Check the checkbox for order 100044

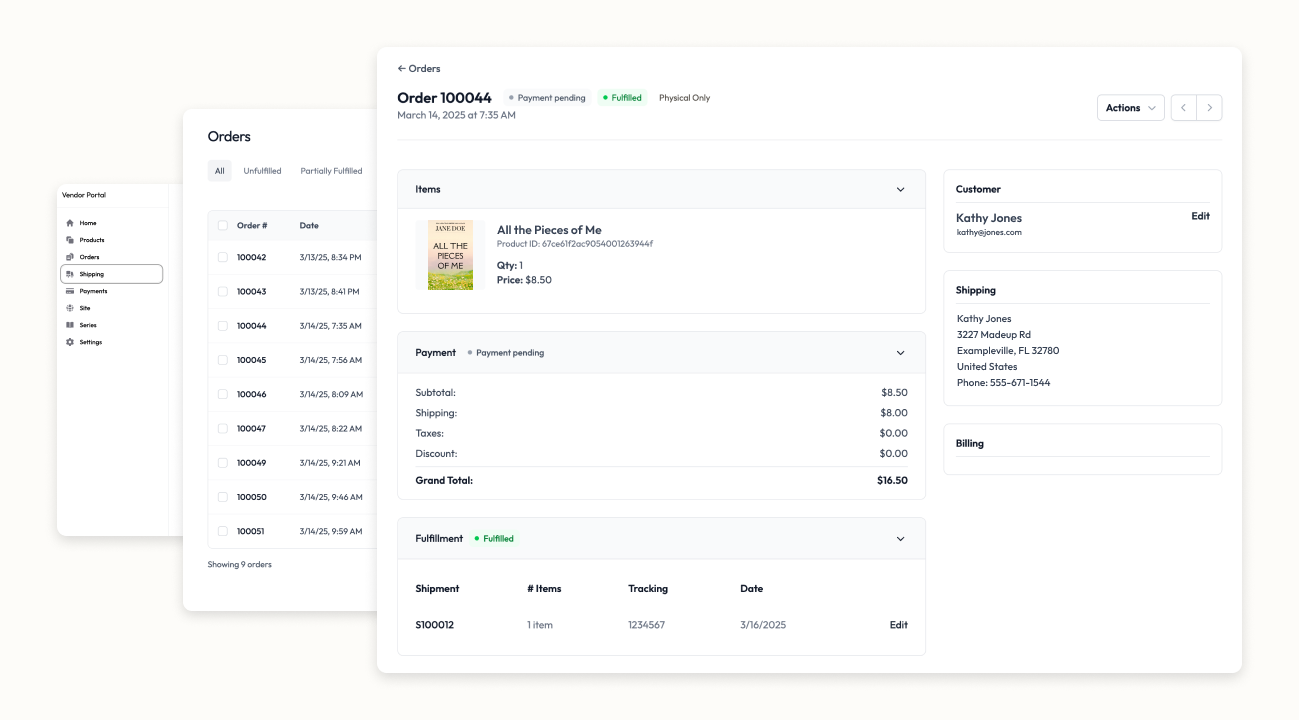pos(222,325)
